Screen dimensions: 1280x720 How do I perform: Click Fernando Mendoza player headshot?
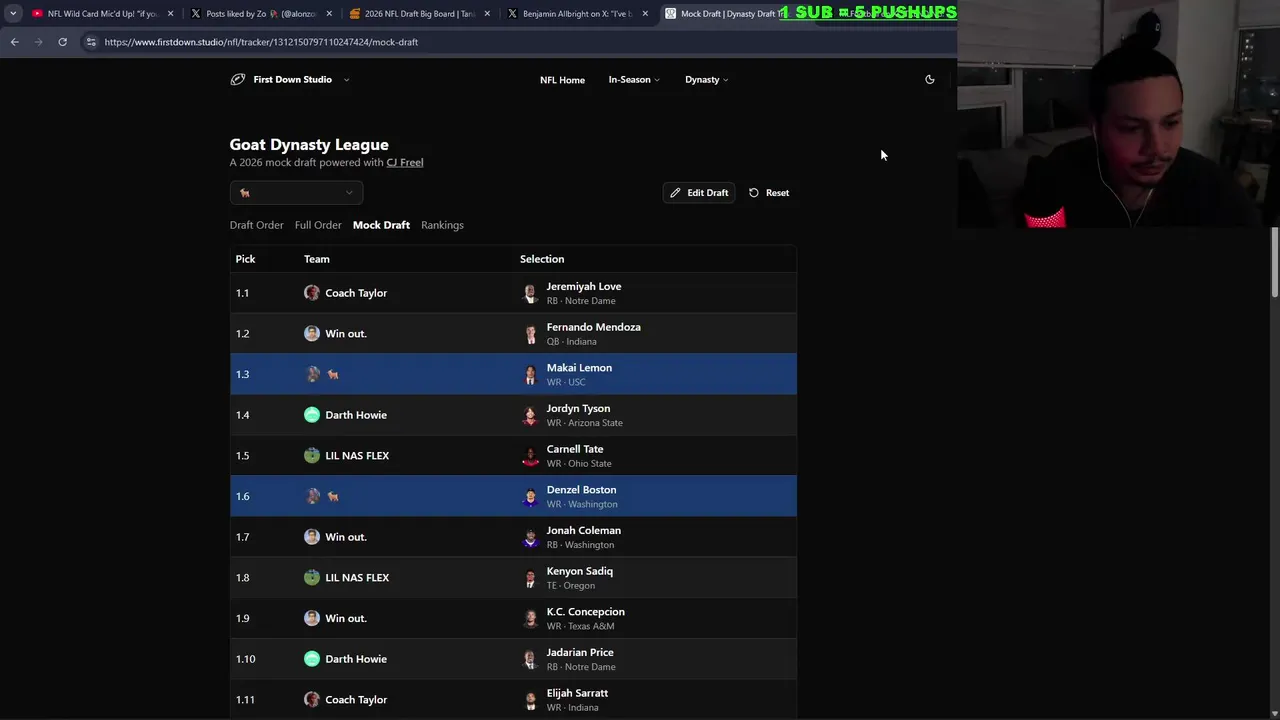click(x=530, y=334)
